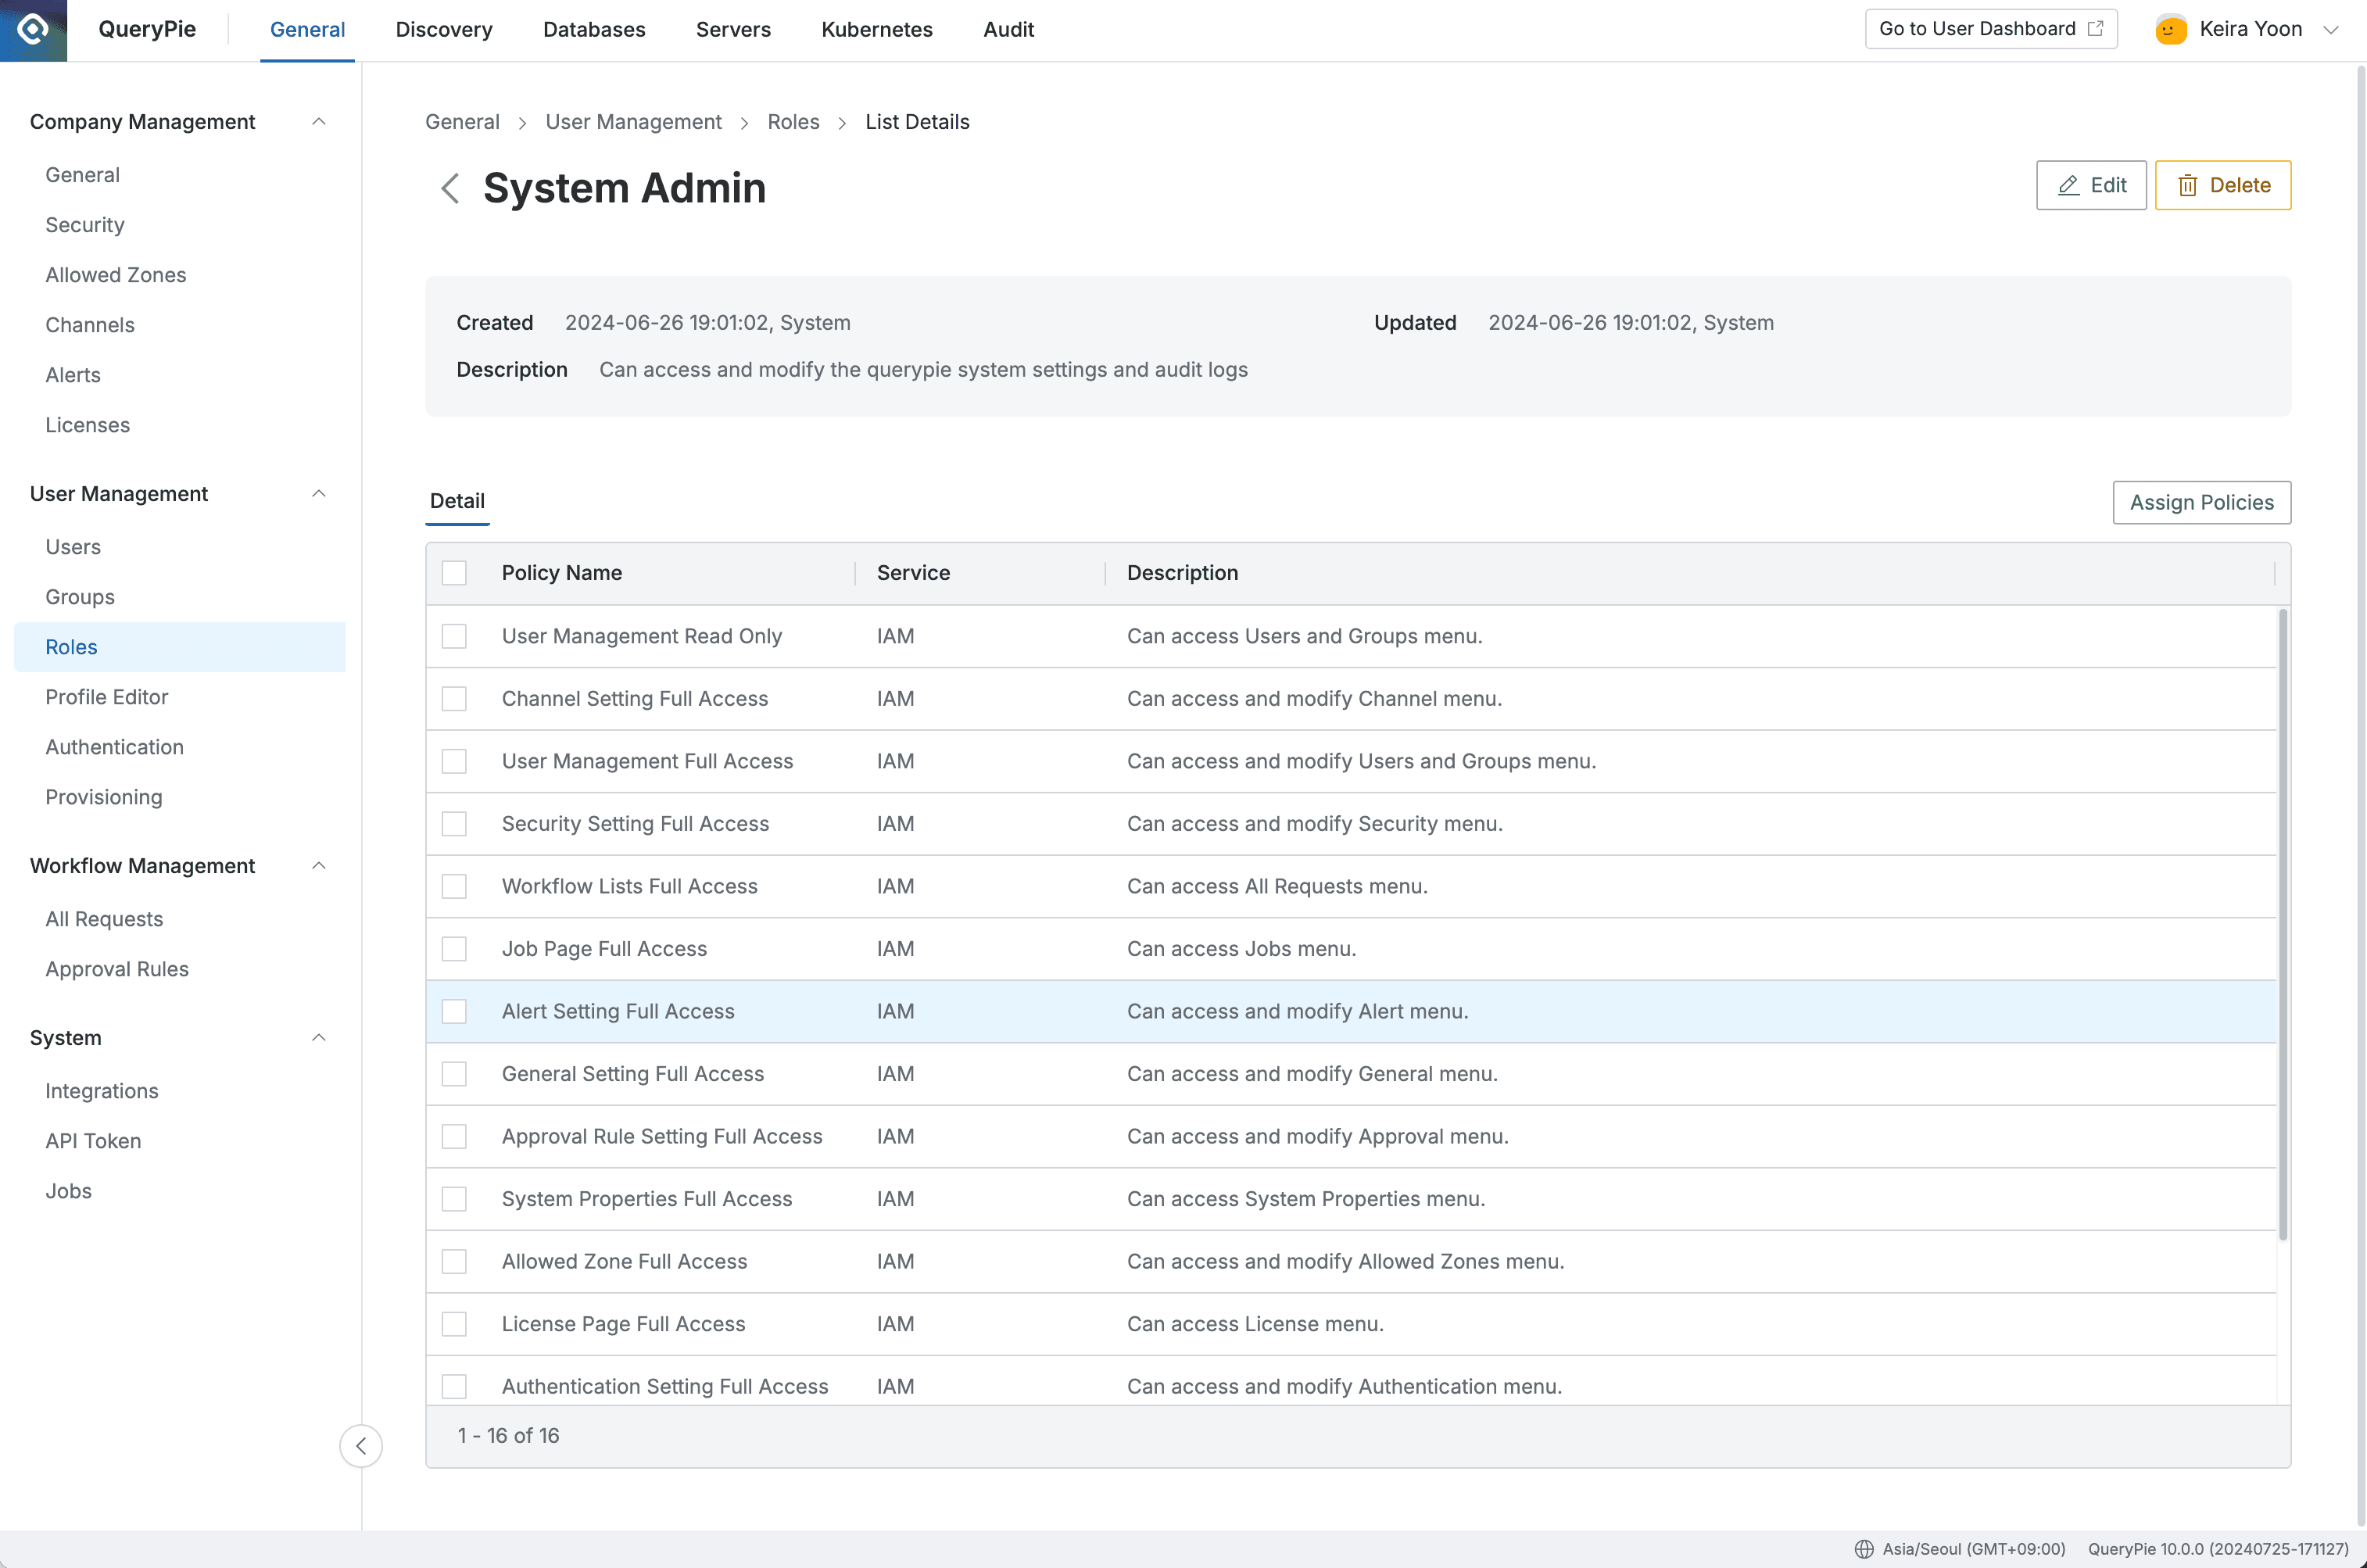Select the Detail tab
The height and width of the screenshot is (1568, 2367).
click(x=457, y=501)
